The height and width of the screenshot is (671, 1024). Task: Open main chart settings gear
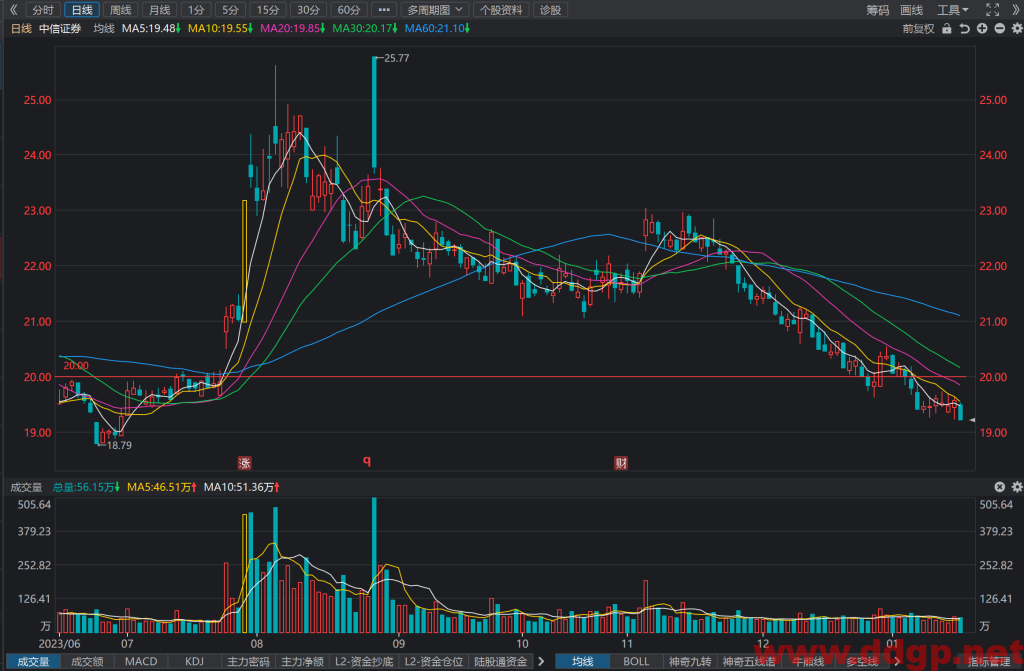pos(1017,29)
